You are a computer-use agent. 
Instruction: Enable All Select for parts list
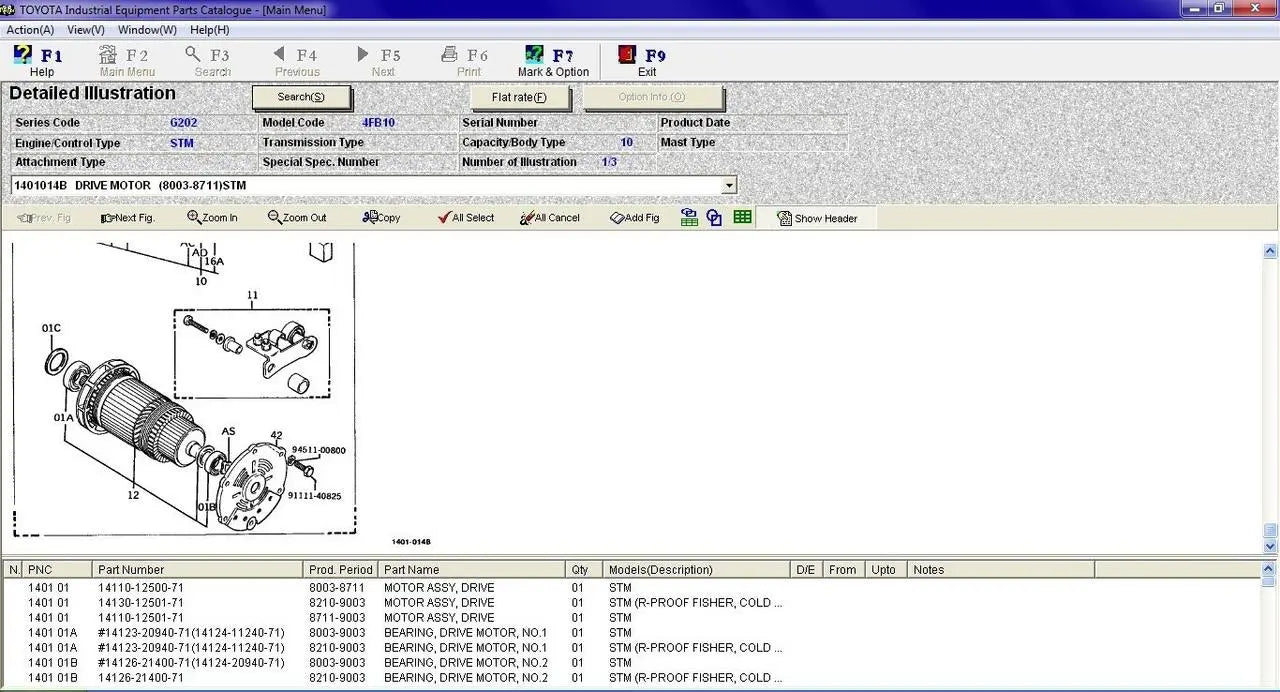point(465,217)
